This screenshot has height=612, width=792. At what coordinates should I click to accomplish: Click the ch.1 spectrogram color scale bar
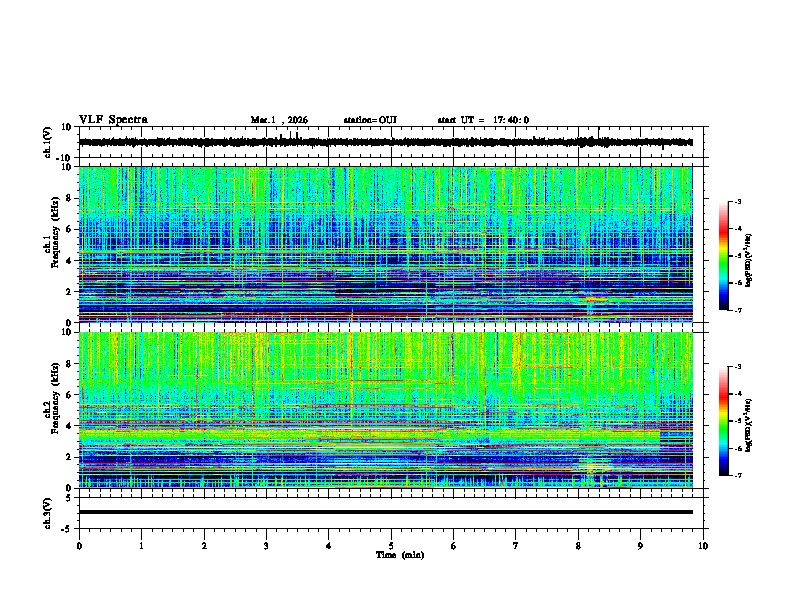(x=724, y=256)
